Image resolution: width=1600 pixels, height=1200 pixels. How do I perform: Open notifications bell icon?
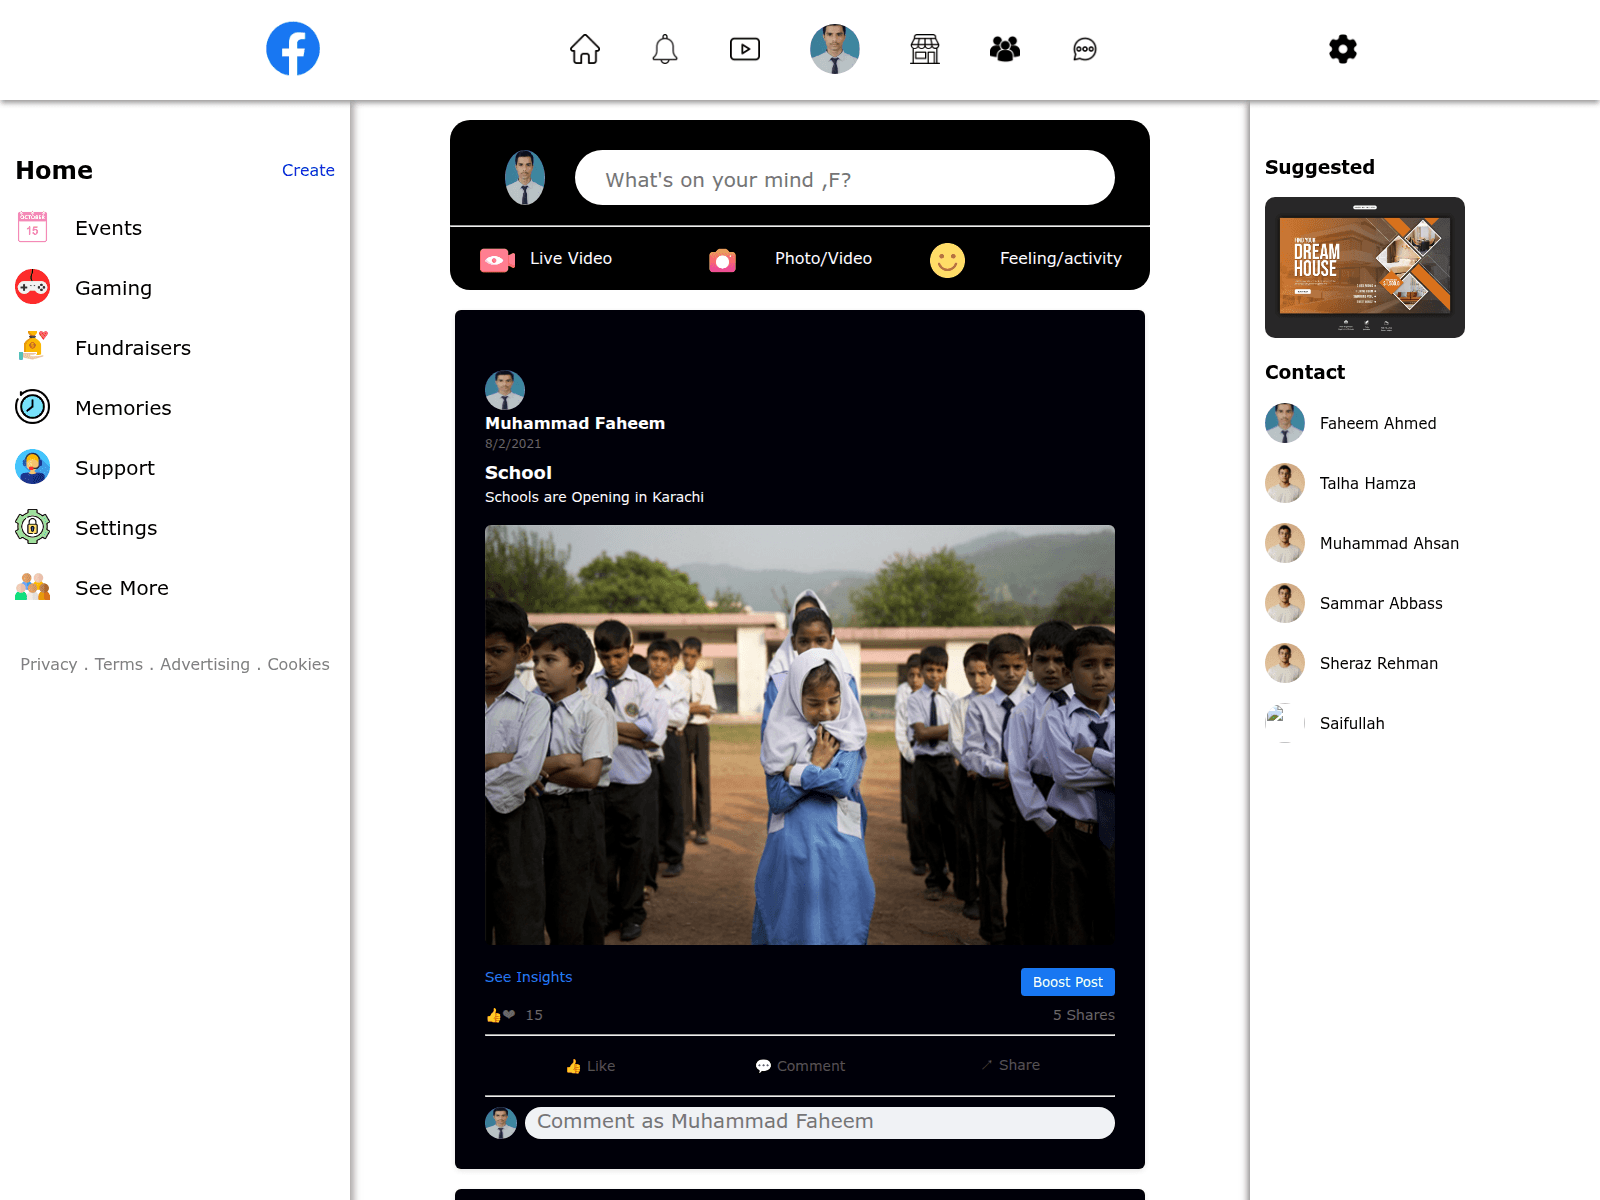[x=665, y=49]
